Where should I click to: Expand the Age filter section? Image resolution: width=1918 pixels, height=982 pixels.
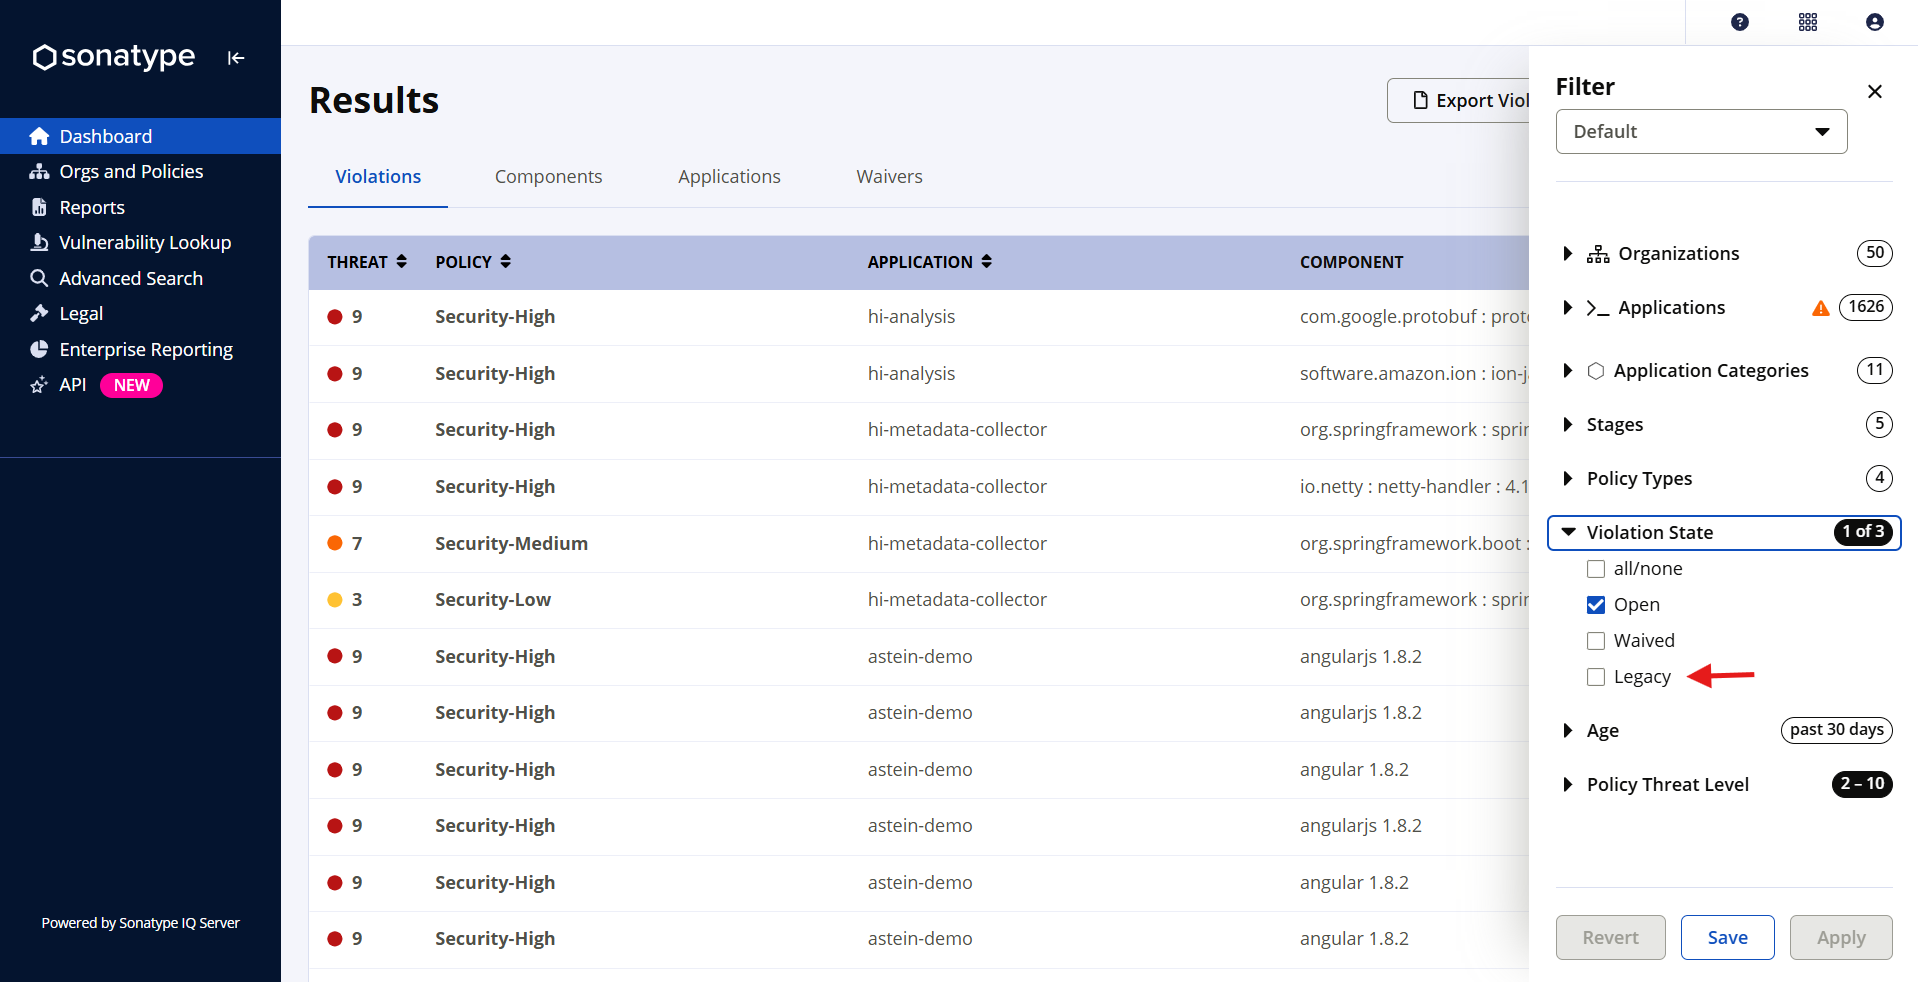click(x=1568, y=731)
